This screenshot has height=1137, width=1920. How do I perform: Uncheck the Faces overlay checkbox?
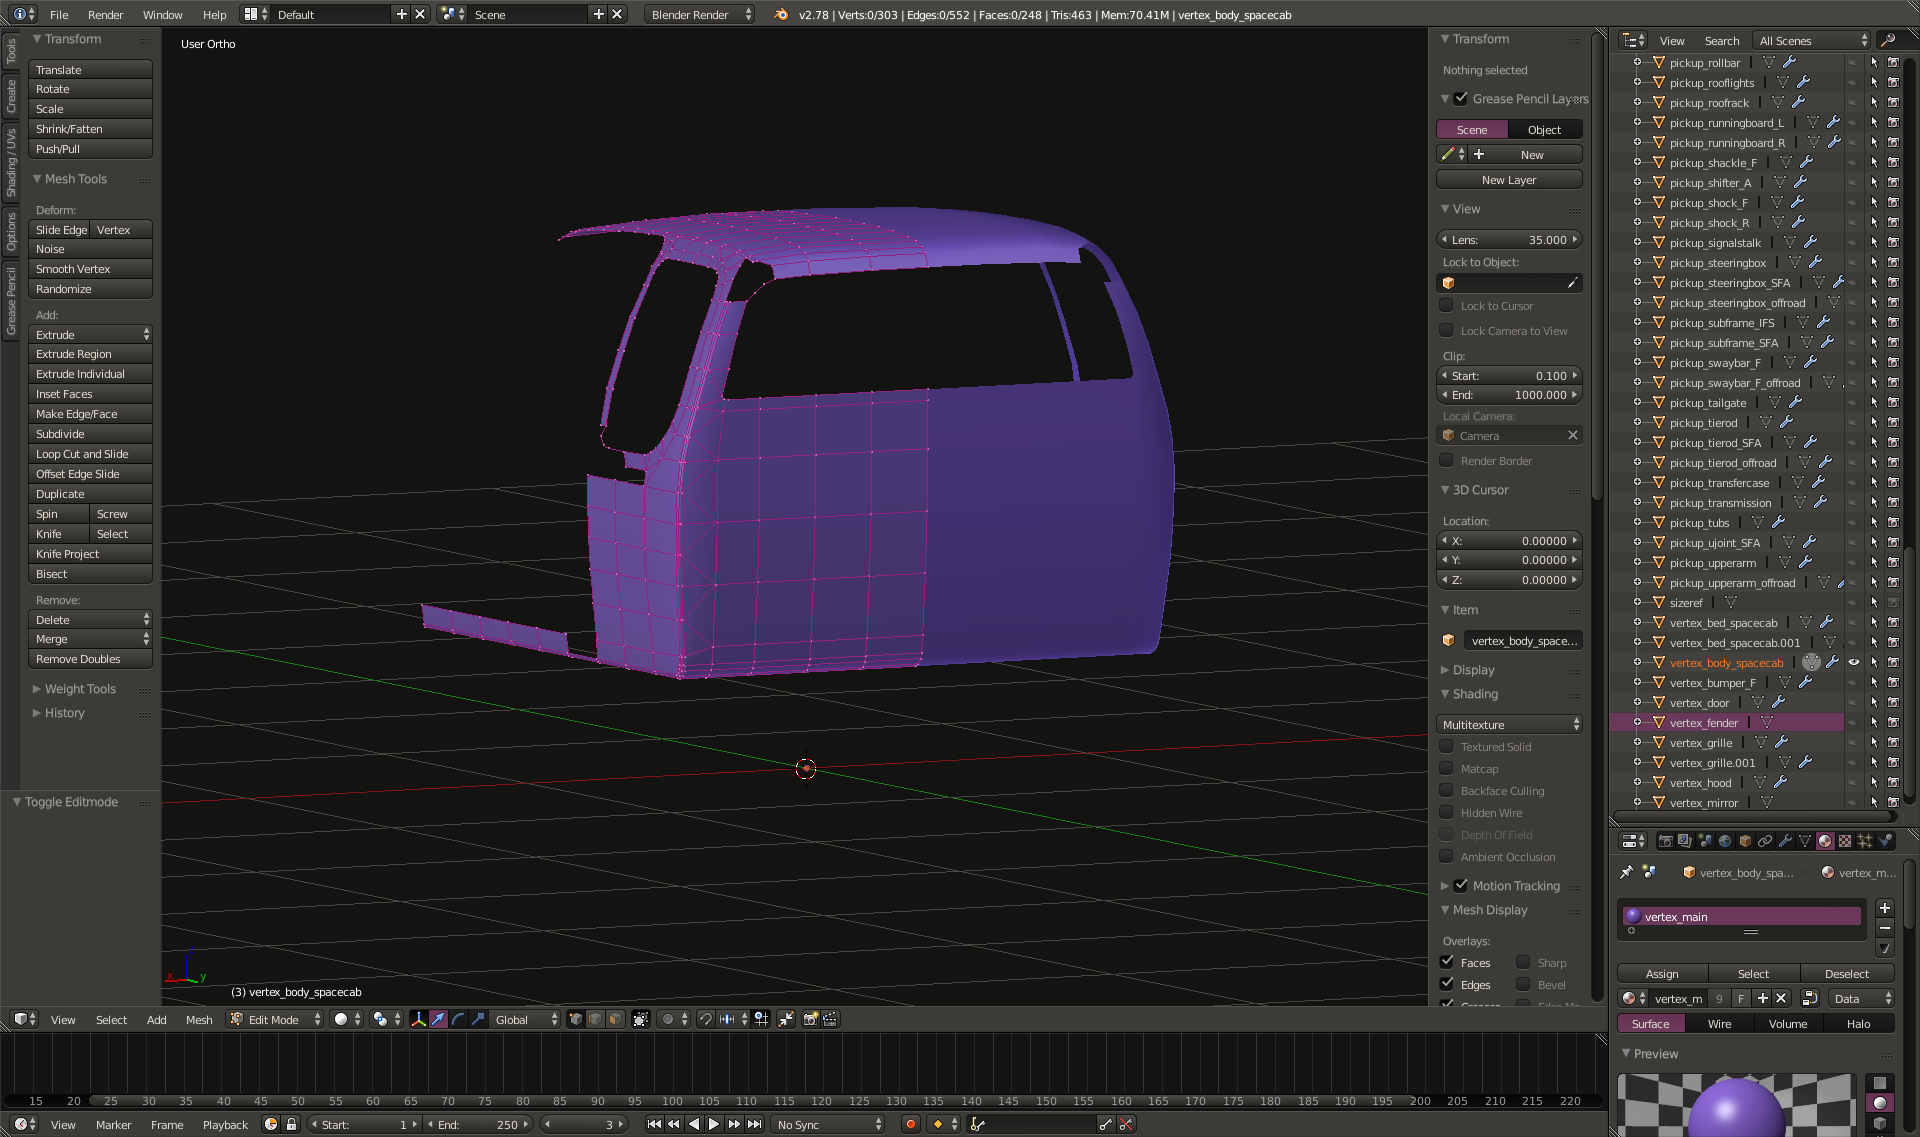[x=1446, y=962]
